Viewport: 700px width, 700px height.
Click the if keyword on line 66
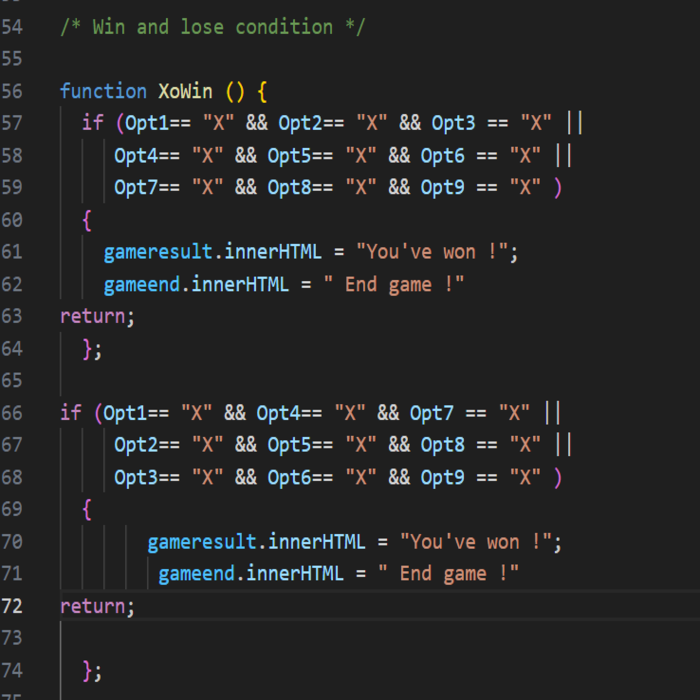pos(70,412)
